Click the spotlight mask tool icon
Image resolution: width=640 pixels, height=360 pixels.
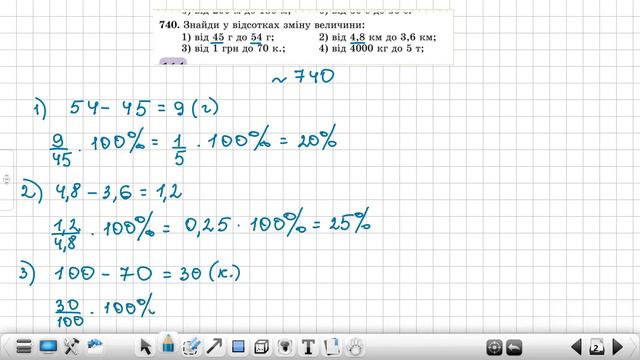pos(285,347)
